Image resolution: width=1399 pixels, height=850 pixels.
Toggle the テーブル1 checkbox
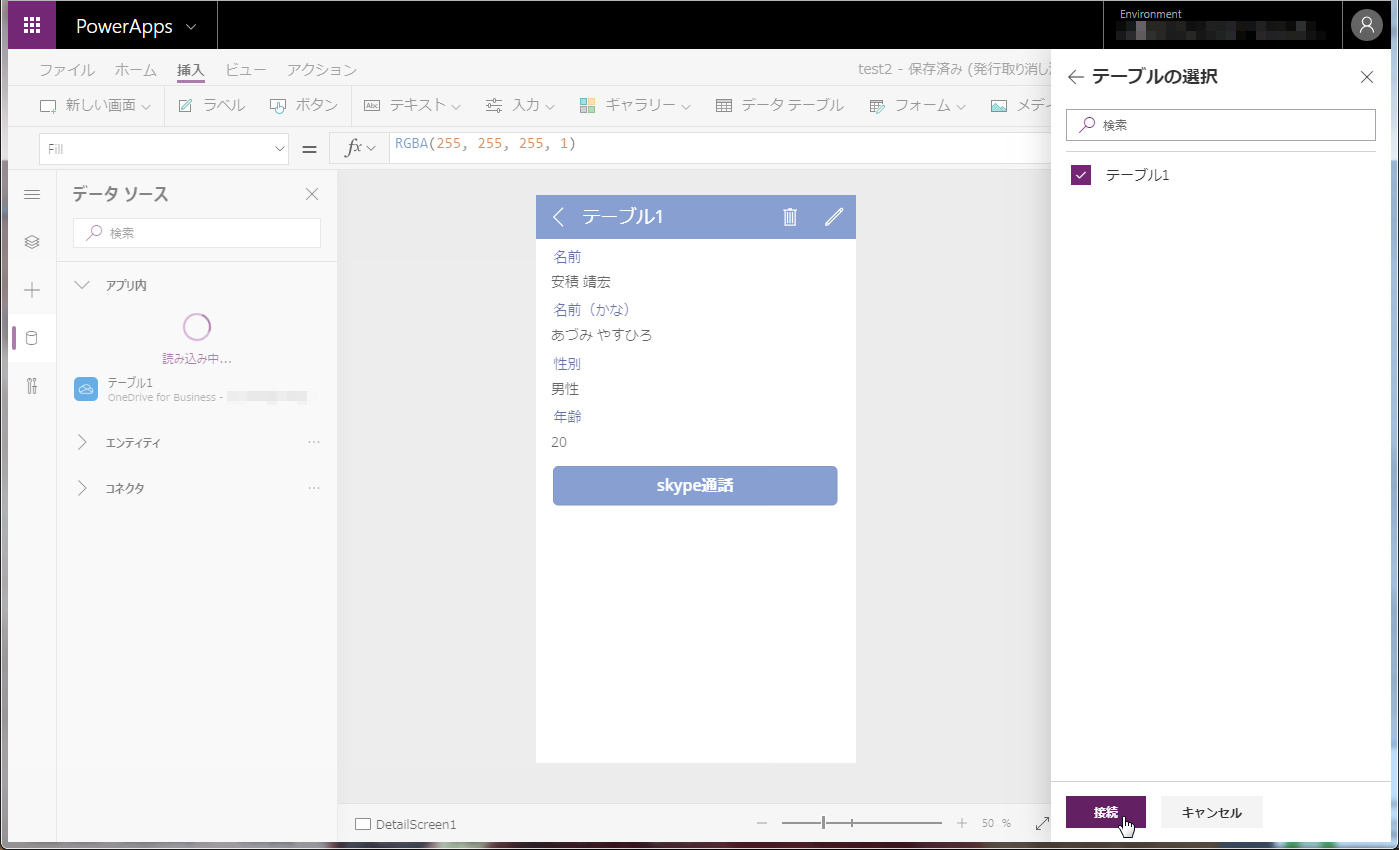click(1081, 175)
